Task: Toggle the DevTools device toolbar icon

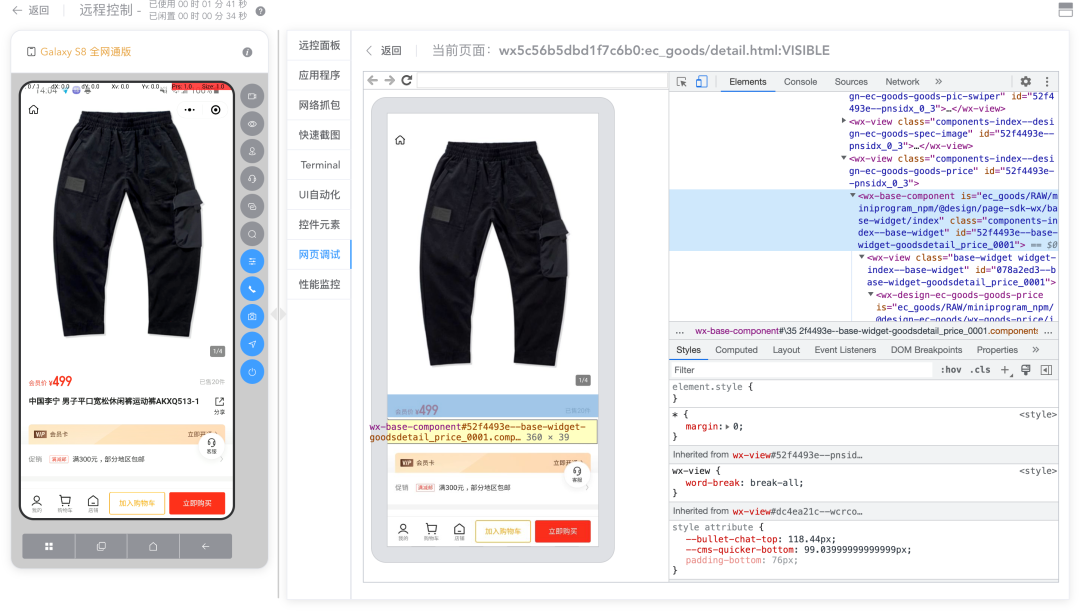Action: point(701,81)
